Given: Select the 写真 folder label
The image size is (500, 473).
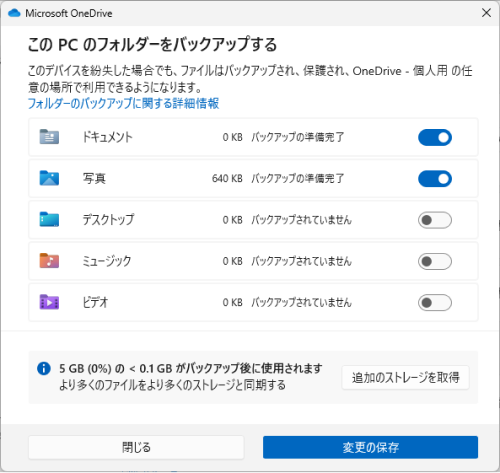Looking at the screenshot, I should coord(94,178).
